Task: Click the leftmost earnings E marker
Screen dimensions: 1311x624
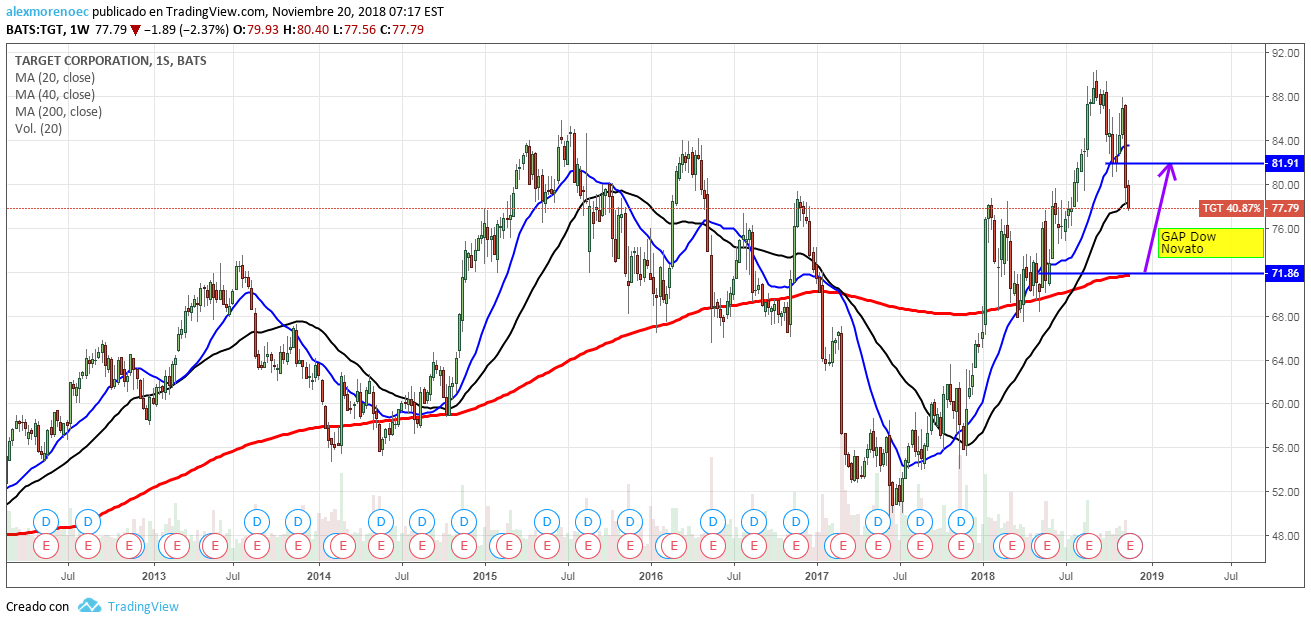Action: click(x=46, y=546)
